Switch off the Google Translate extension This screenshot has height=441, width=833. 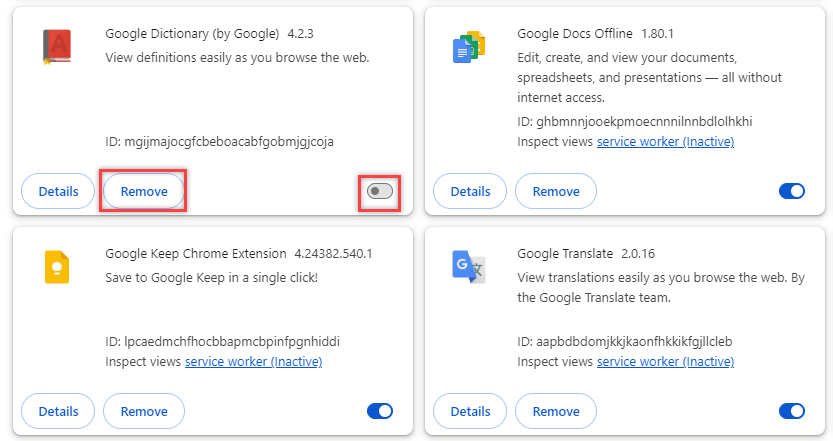tap(791, 411)
